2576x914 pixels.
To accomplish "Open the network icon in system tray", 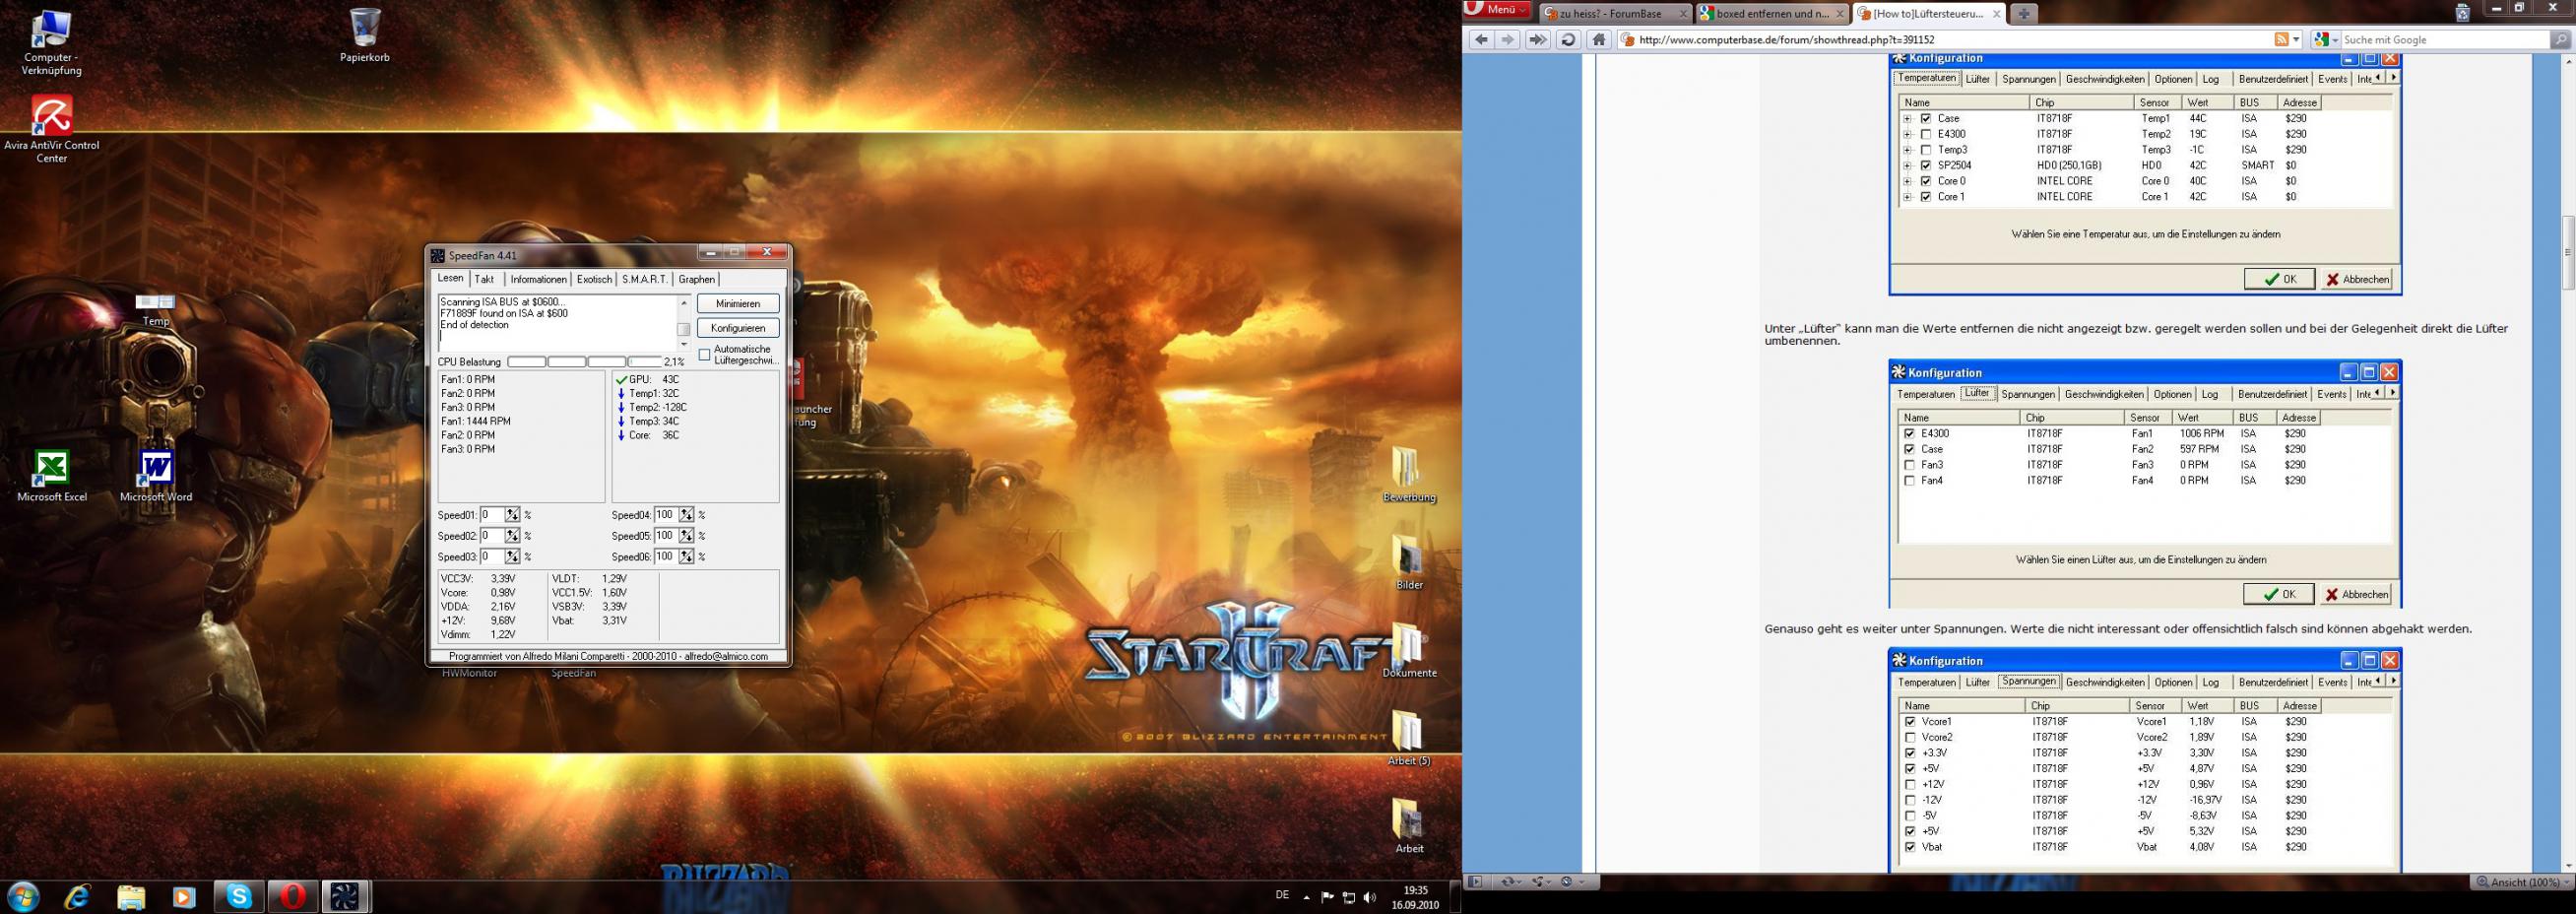I will pyautogui.click(x=1348, y=897).
